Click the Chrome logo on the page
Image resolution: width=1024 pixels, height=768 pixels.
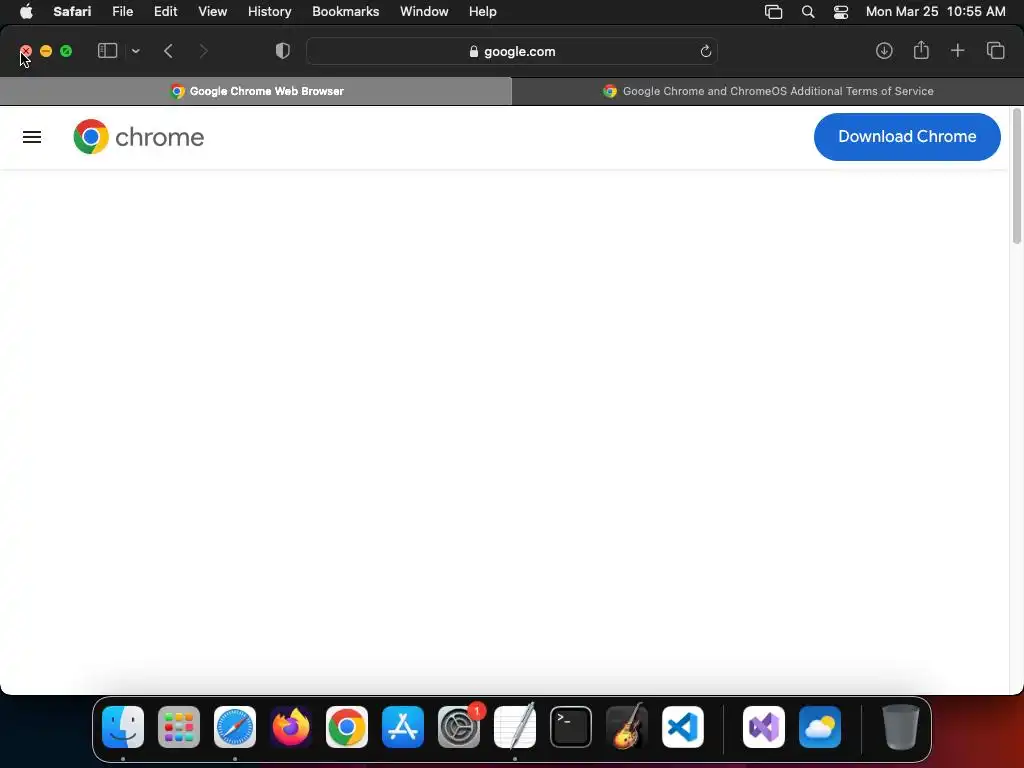pos(138,136)
